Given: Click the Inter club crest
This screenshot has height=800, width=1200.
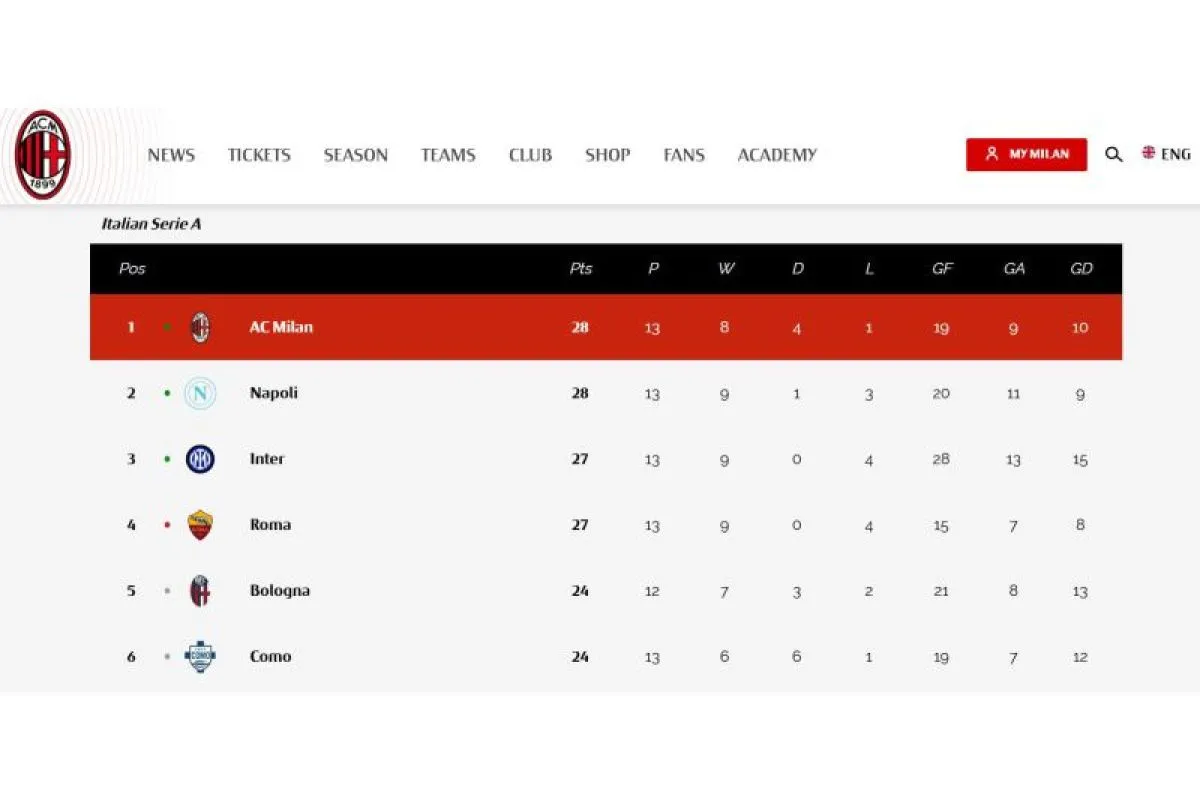Looking at the screenshot, I should 200,459.
